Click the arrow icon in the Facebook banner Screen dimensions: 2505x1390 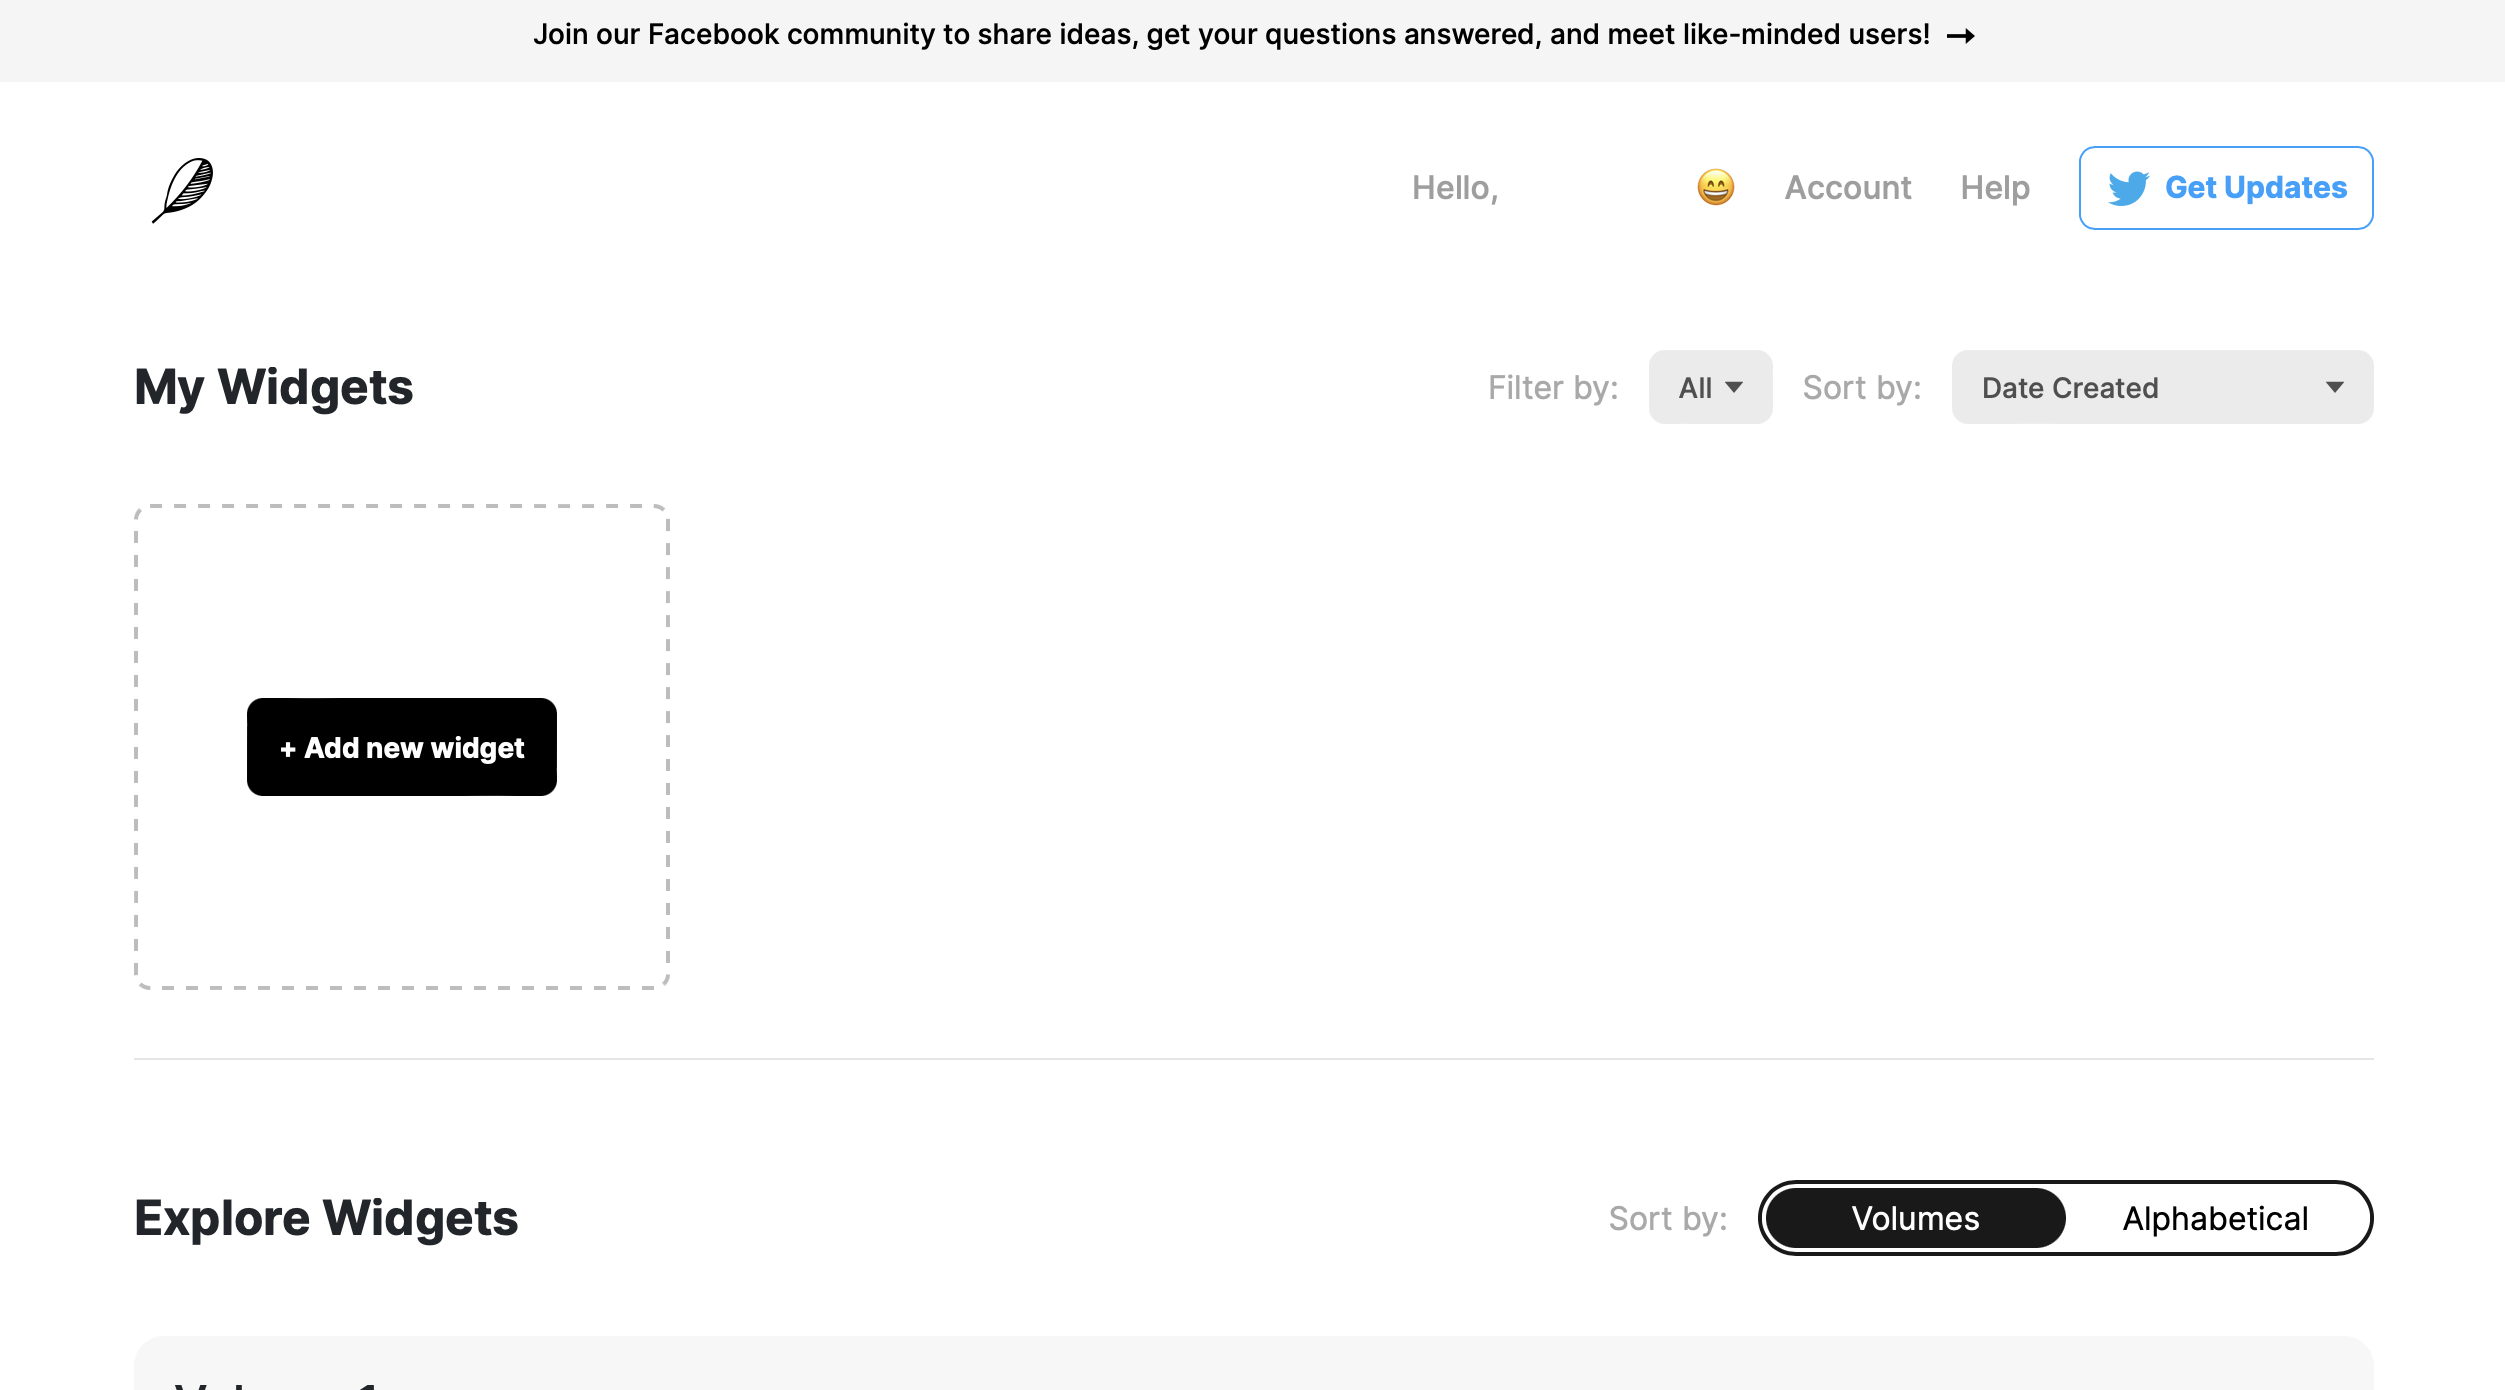[1960, 36]
